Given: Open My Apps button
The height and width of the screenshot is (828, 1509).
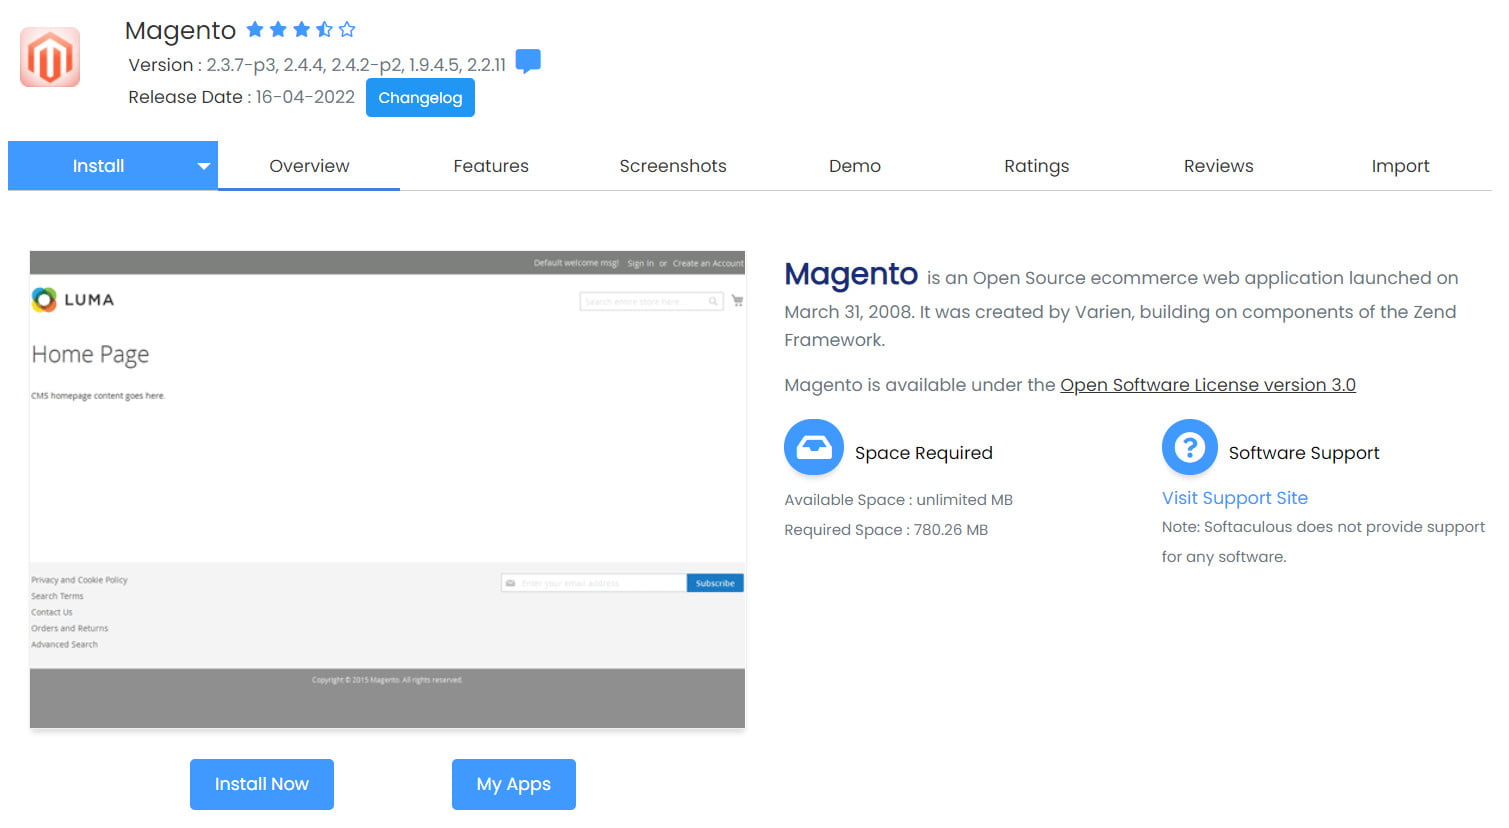Looking at the screenshot, I should [514, 784].
